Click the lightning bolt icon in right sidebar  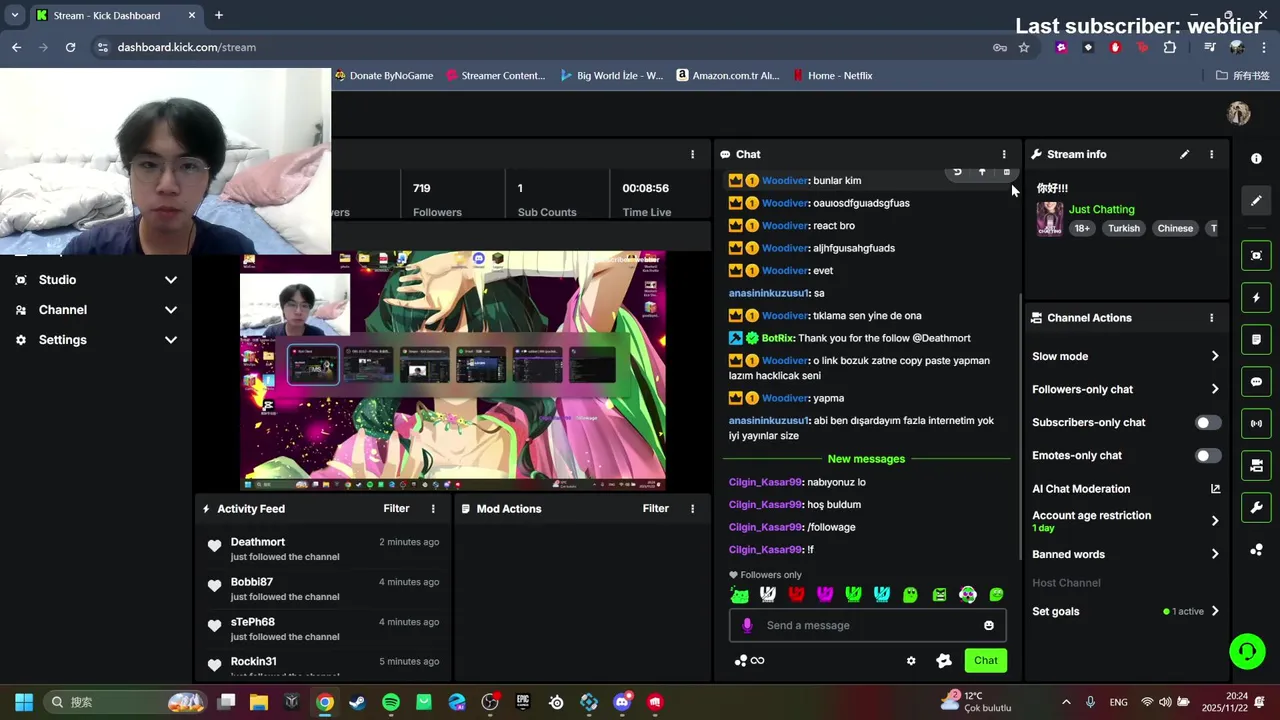point(1257,298)
